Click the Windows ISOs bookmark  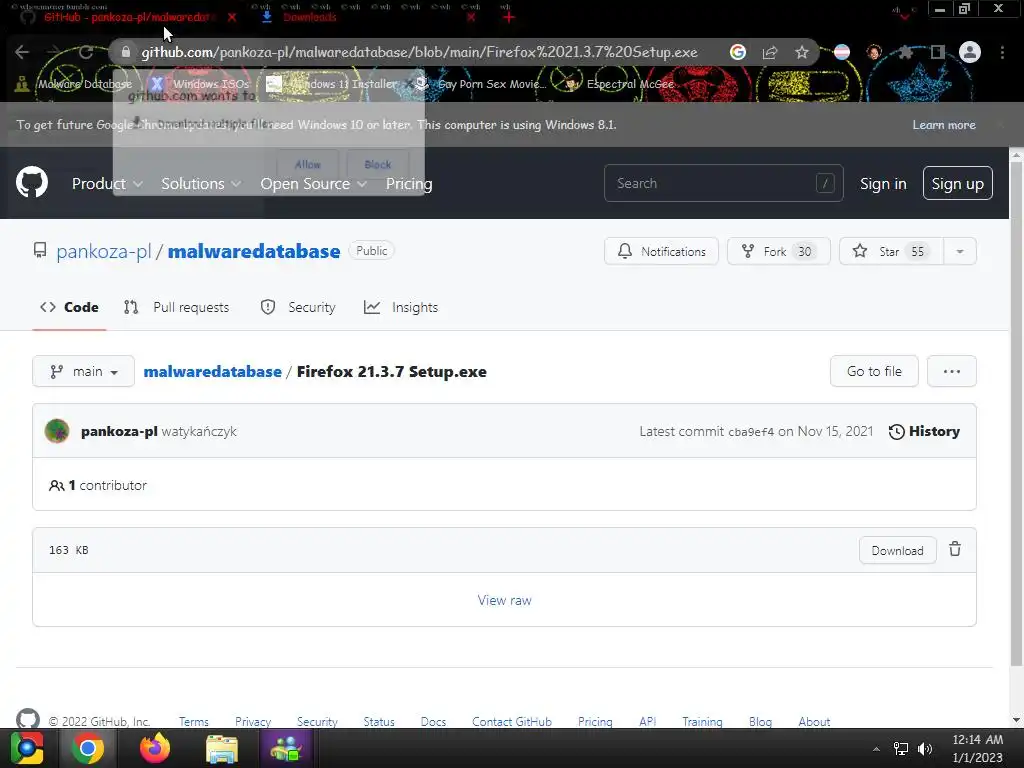(199, 84)
